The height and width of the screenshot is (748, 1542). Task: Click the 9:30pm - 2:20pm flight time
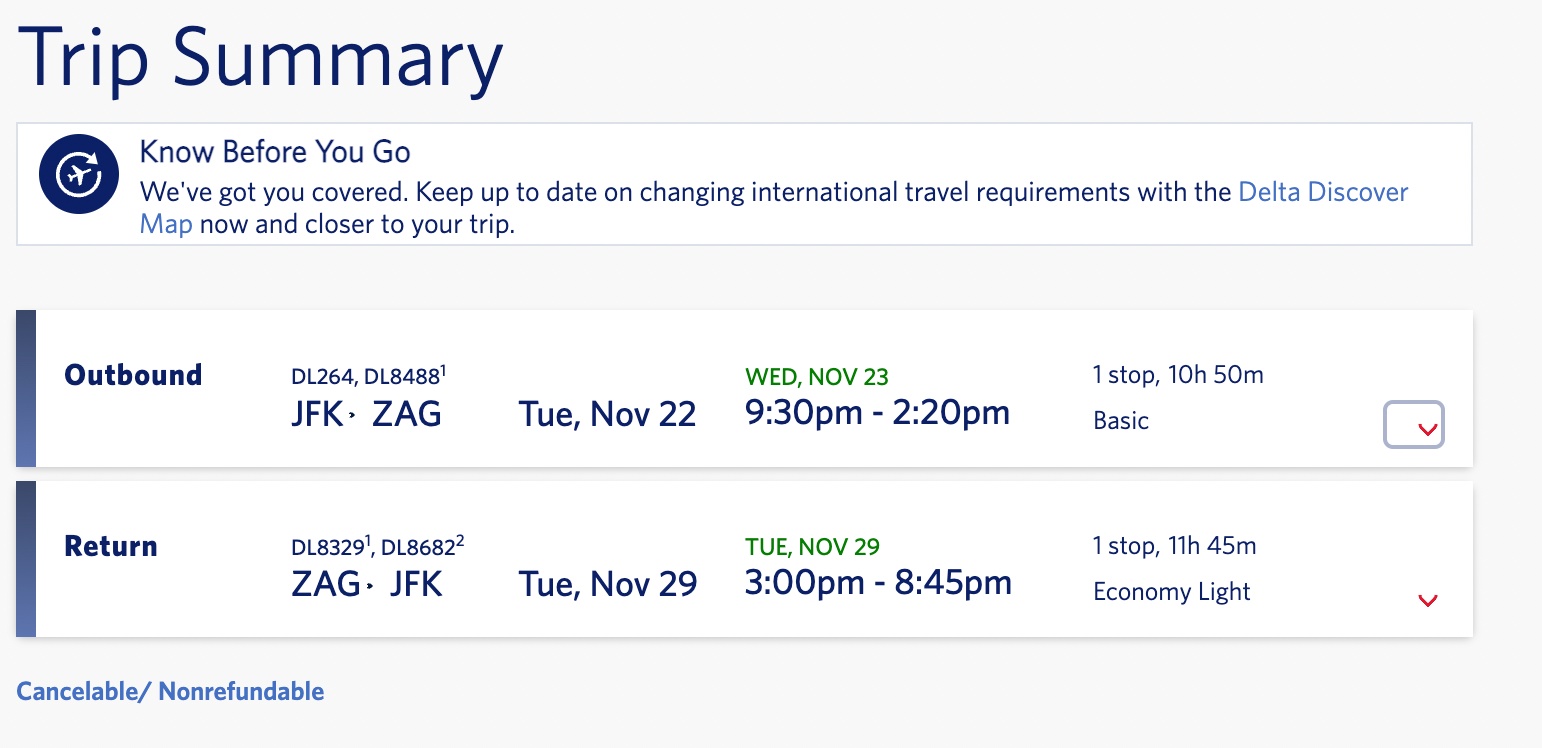pos(877,412)
